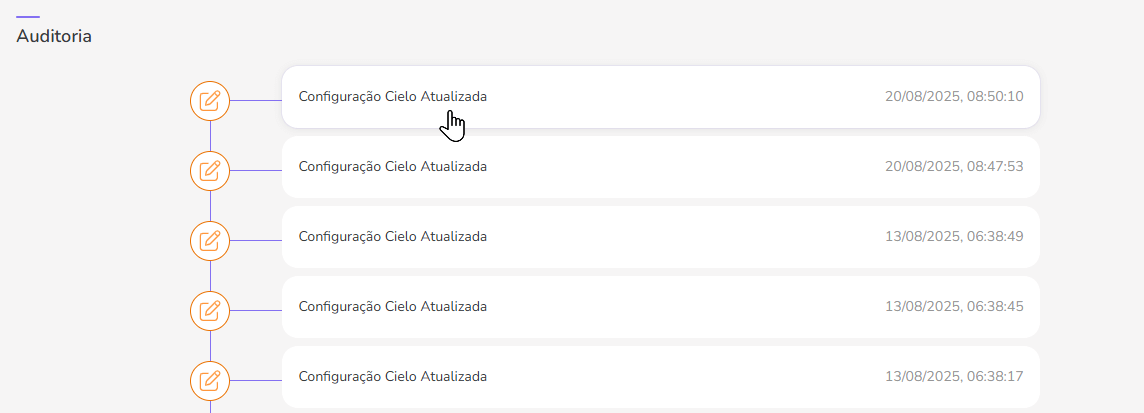Click "Configuração Cielo Atualizada" text at 06:38:17
1144x413 pixels.
pyautogui.click(x=393, y=377)
